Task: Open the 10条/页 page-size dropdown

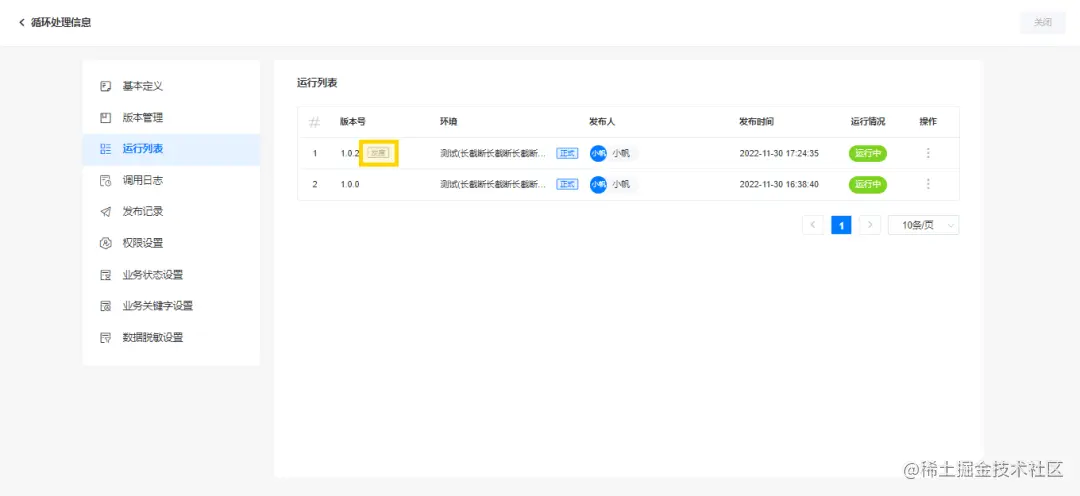Action: tap(924, 225)
